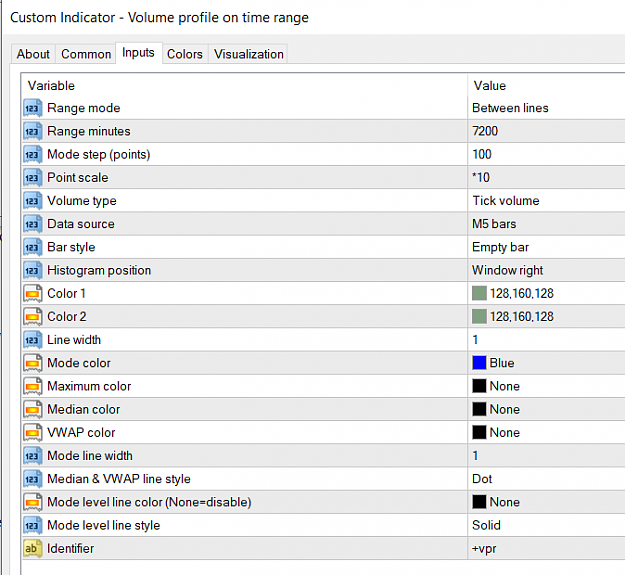Click the blue Mode color swatch
This screenshot has height=575, width=625.
pos(479,363)
